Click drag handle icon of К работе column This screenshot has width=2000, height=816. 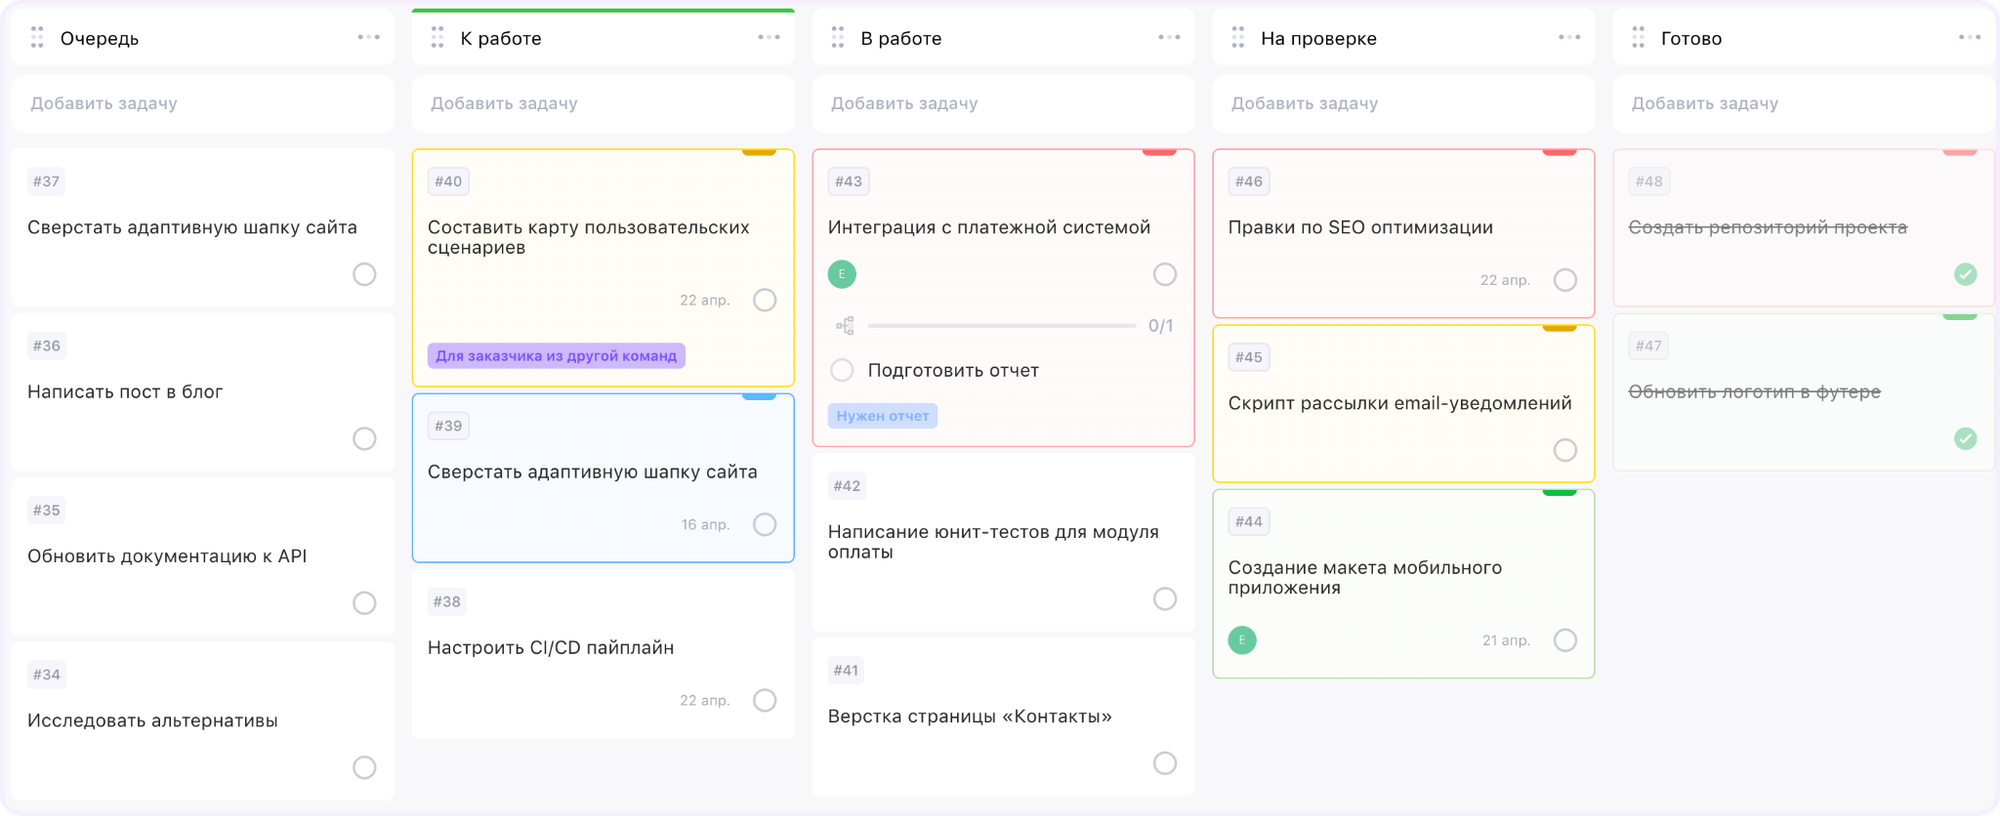click(x=437, y=38)
